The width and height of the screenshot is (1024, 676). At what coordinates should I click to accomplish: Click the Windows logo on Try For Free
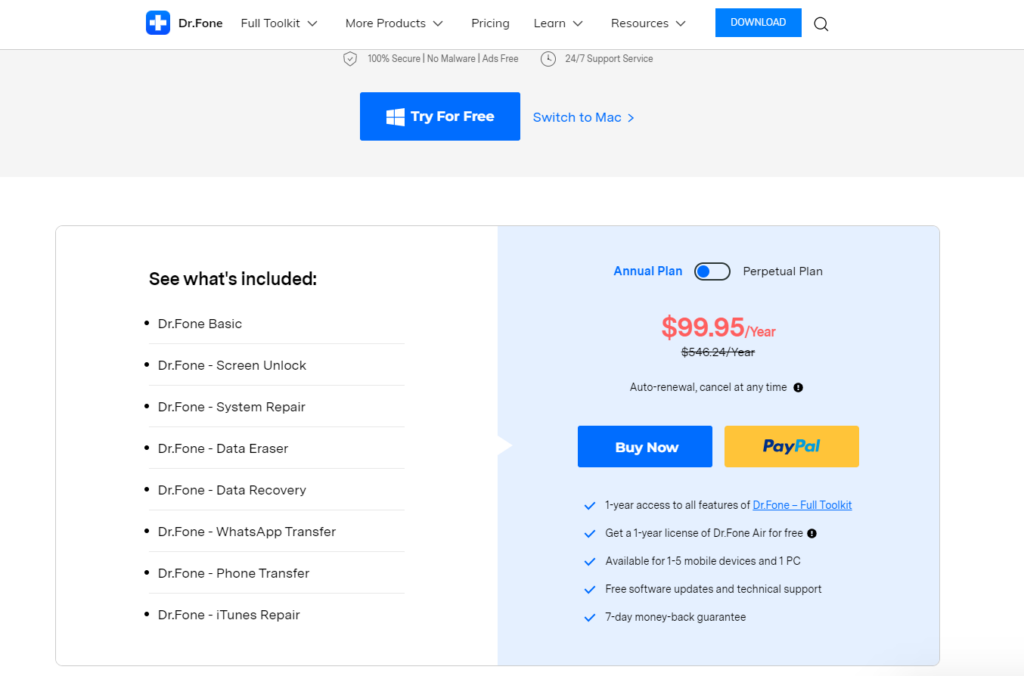click(395, 117)
